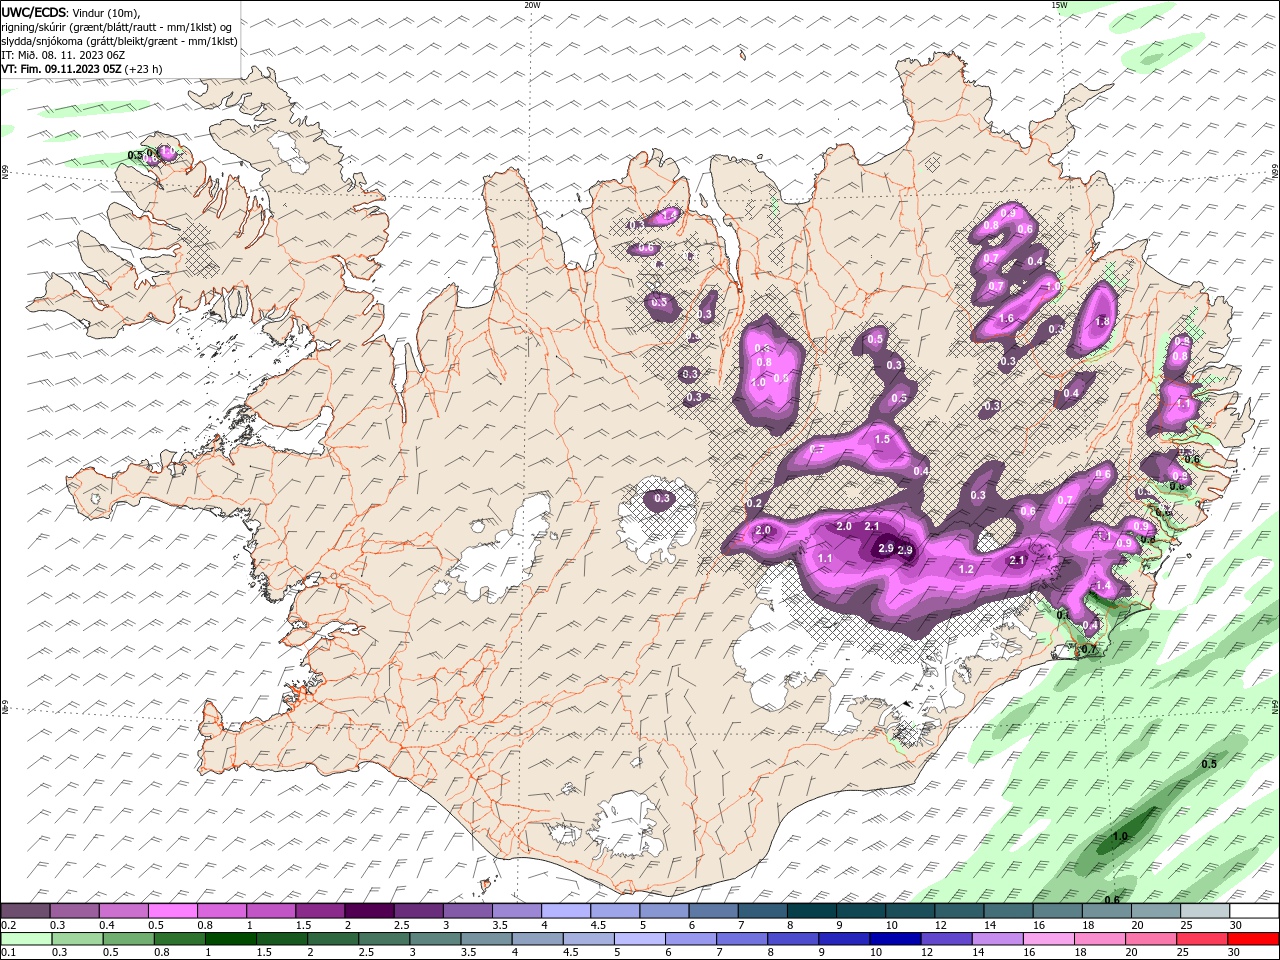Pick the snow legend swatch between 2 and 2.5
Screen dimensions: 1280x960
coord(369,911)
